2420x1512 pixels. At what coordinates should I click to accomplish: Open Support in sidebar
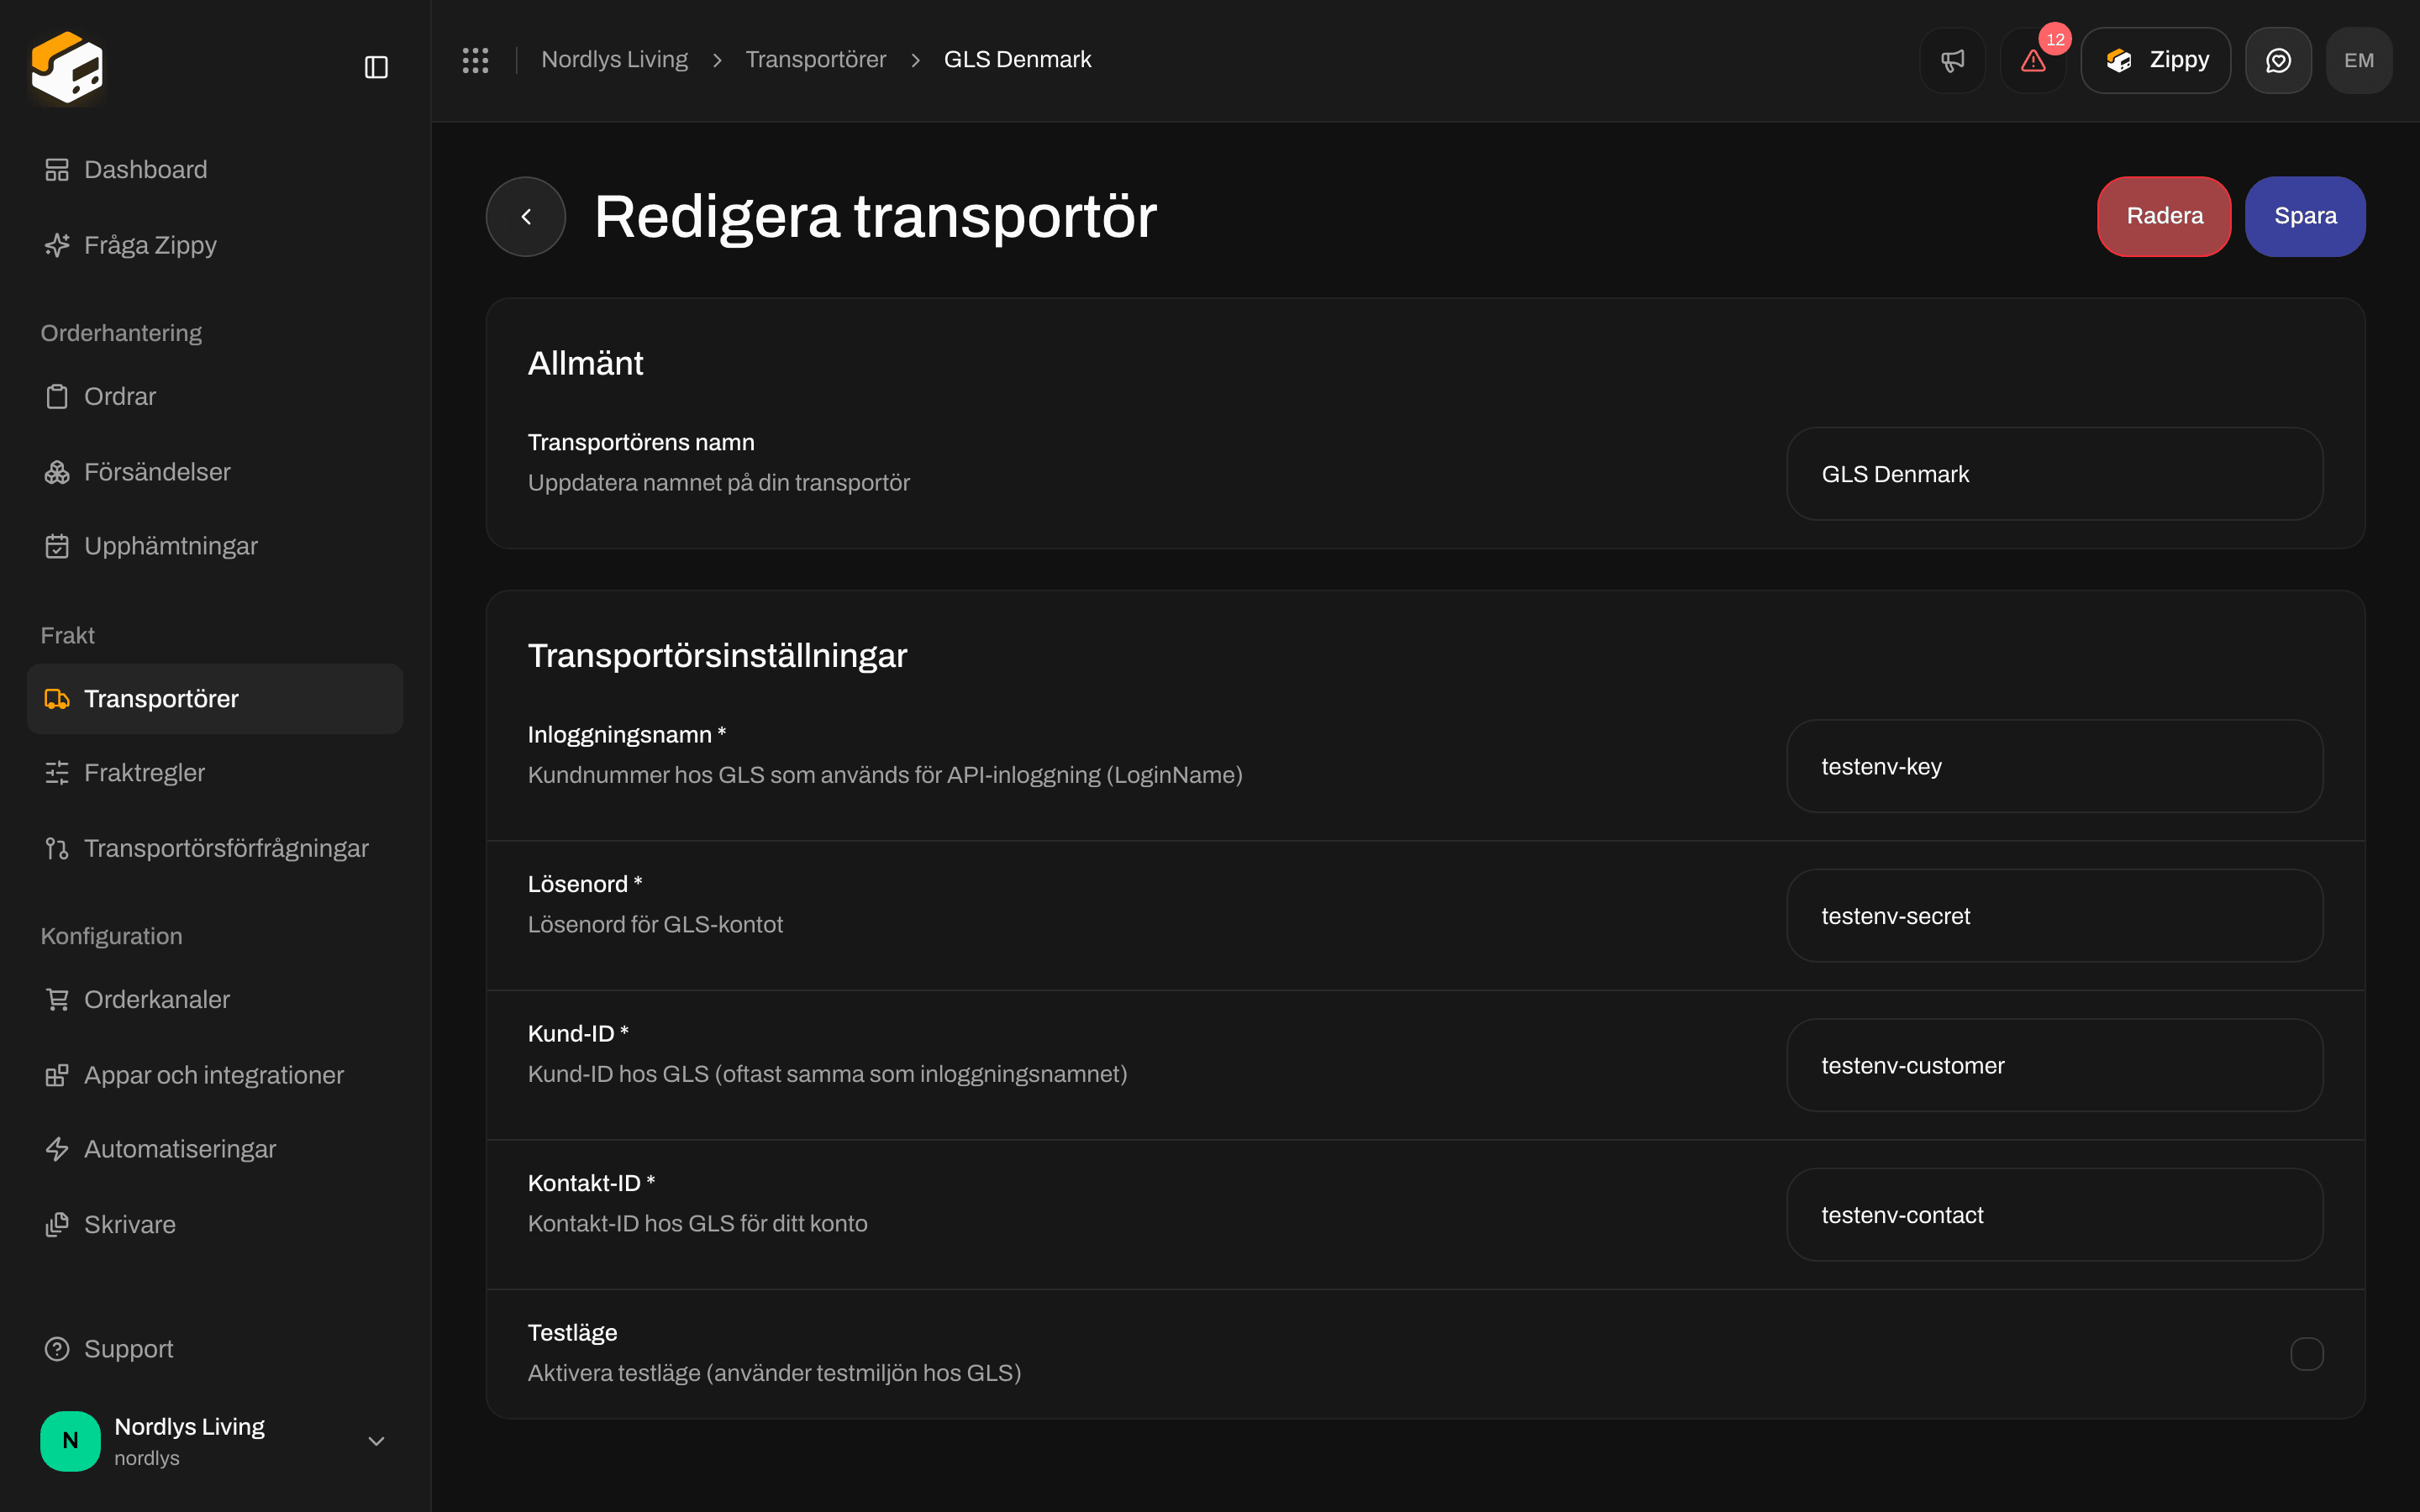tap(215, 1349)
